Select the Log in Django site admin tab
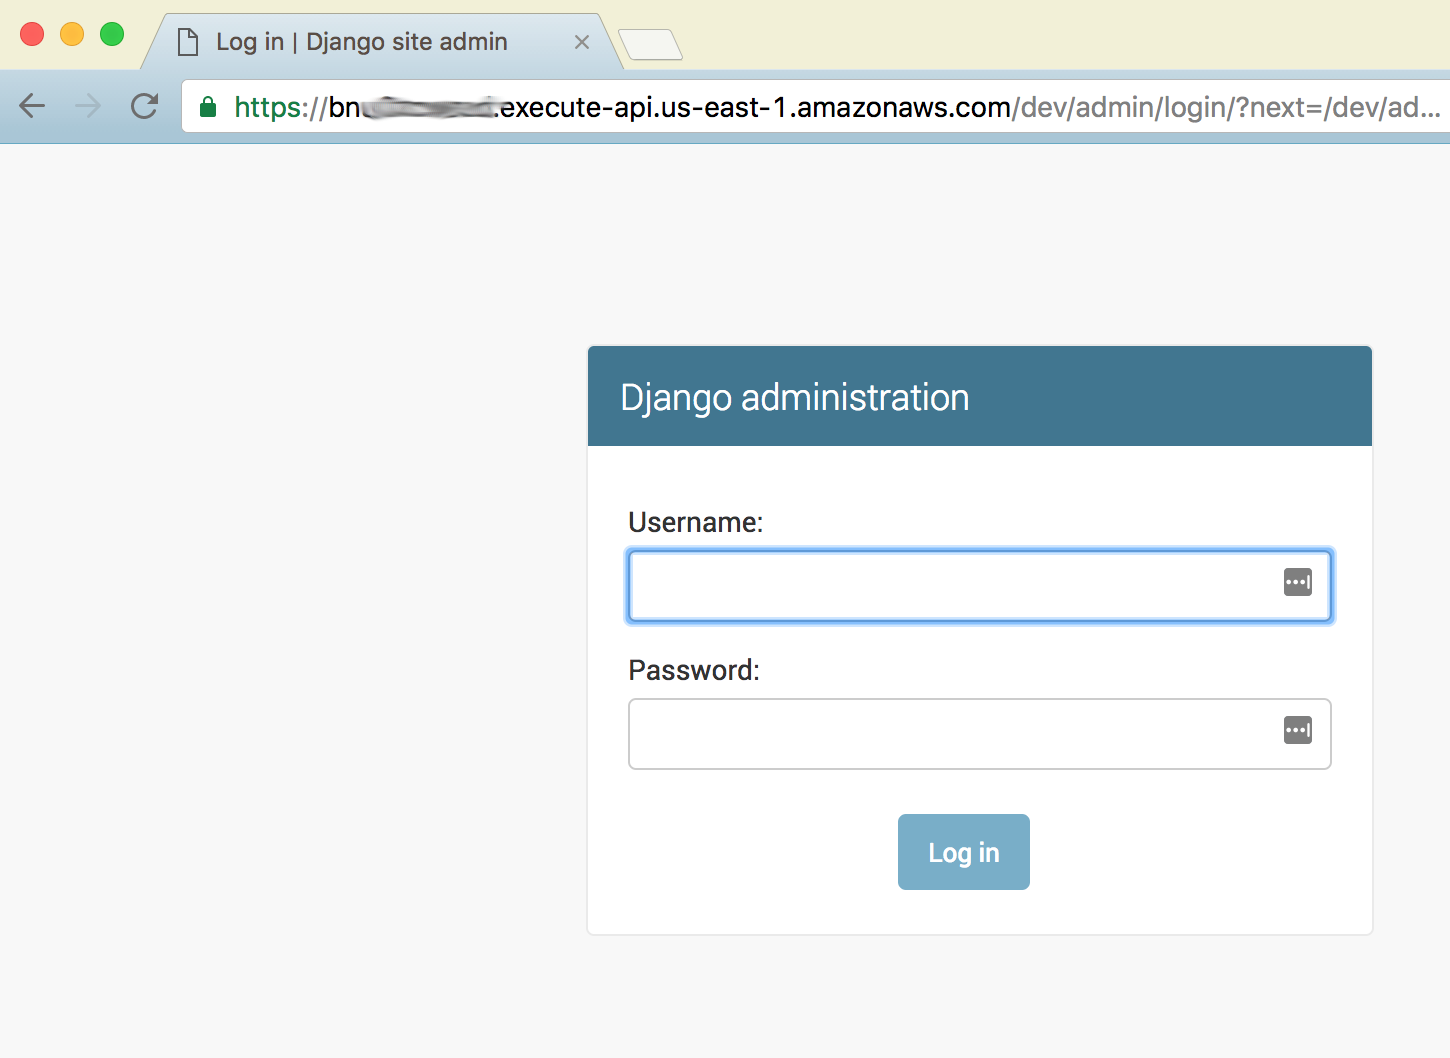 382,42
